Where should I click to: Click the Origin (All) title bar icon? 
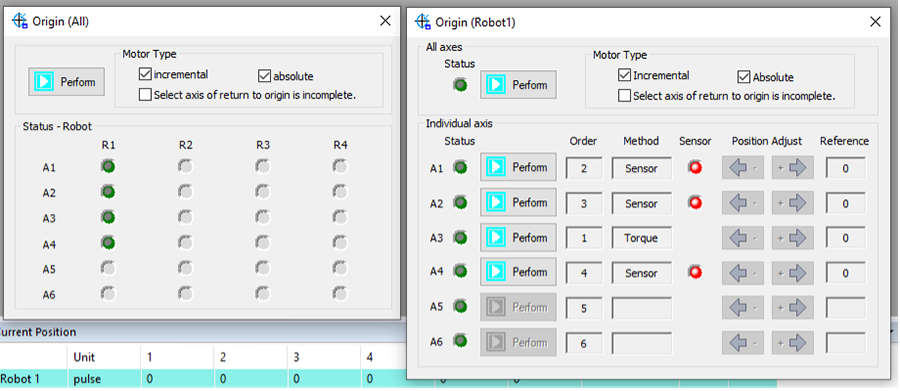pos(20,21)
